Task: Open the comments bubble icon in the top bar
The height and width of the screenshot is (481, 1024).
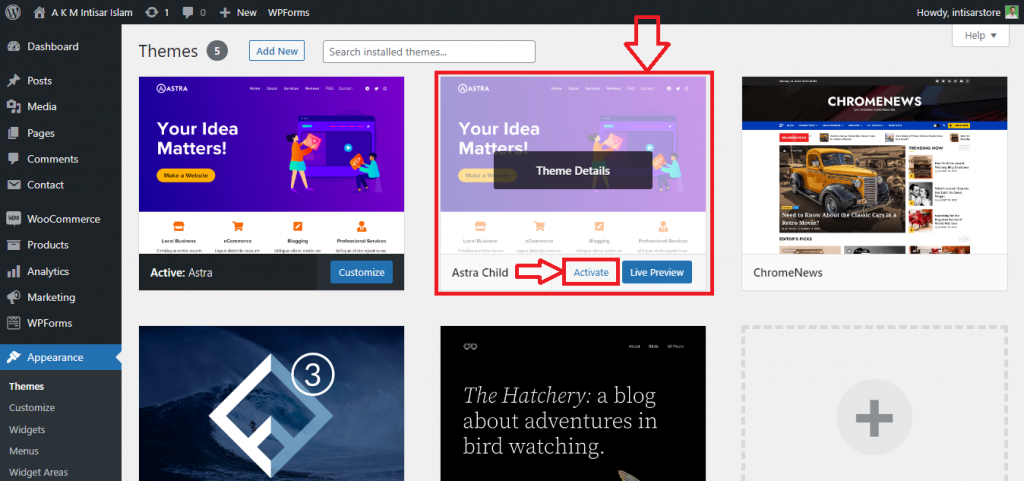Action: tap(188, 12)
